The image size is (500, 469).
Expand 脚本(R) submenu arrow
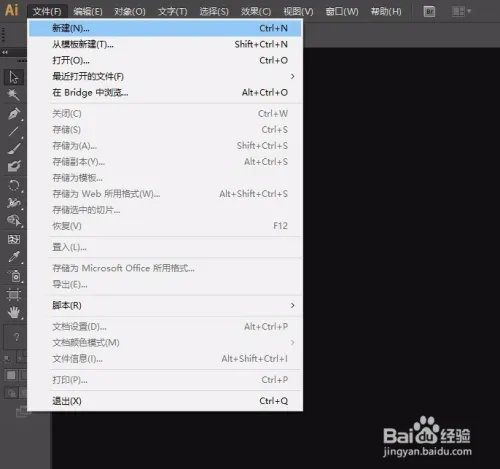point(292,305)
